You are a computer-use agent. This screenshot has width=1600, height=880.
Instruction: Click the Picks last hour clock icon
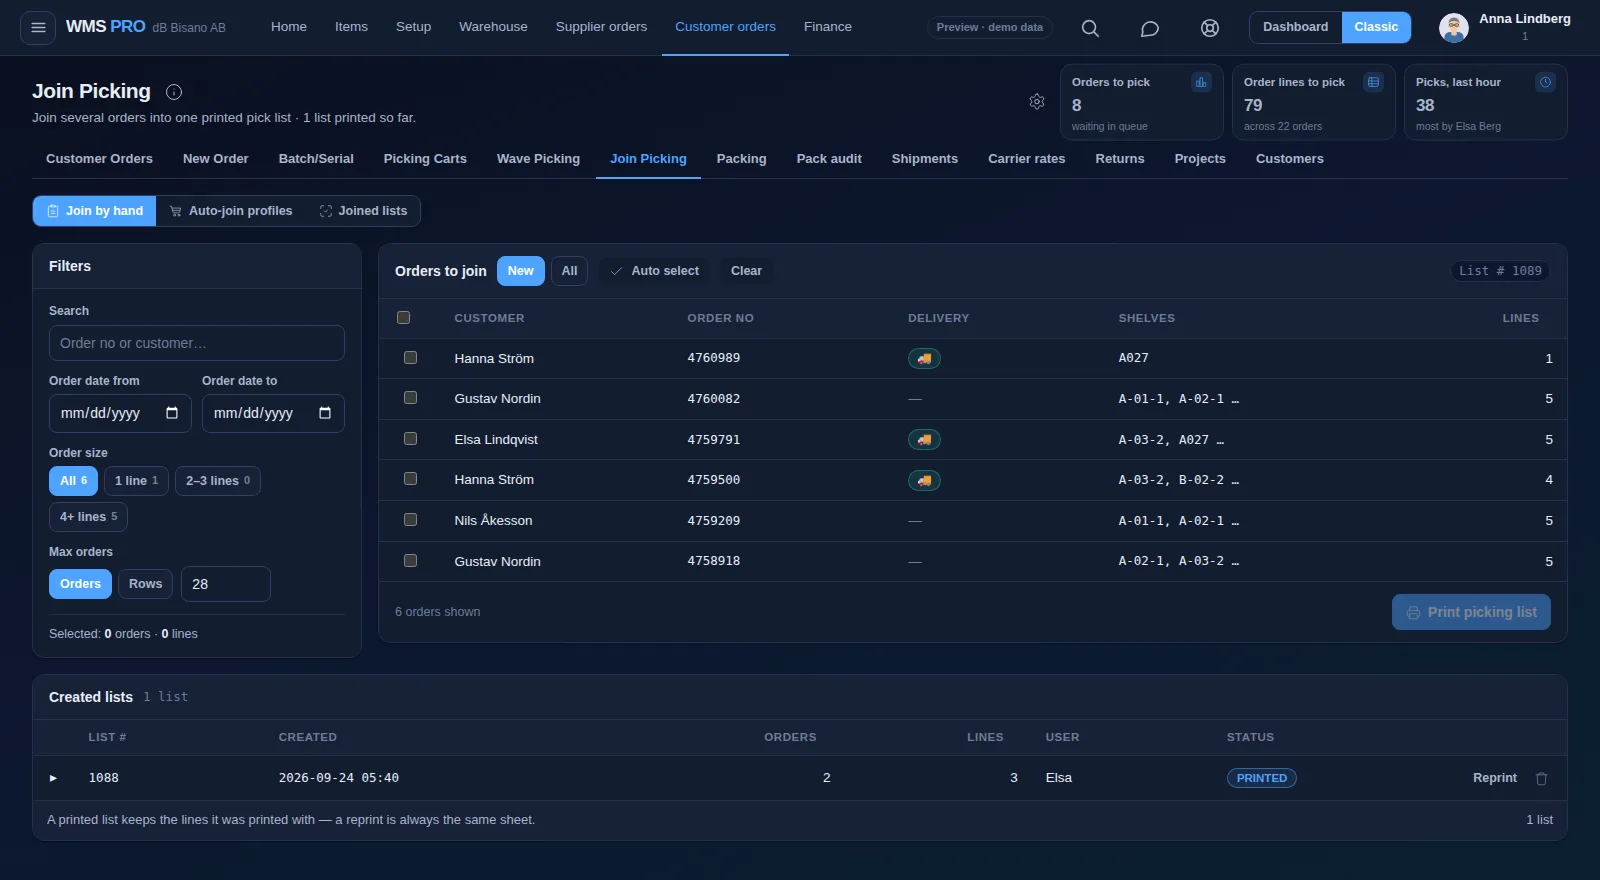point(1545,82)
